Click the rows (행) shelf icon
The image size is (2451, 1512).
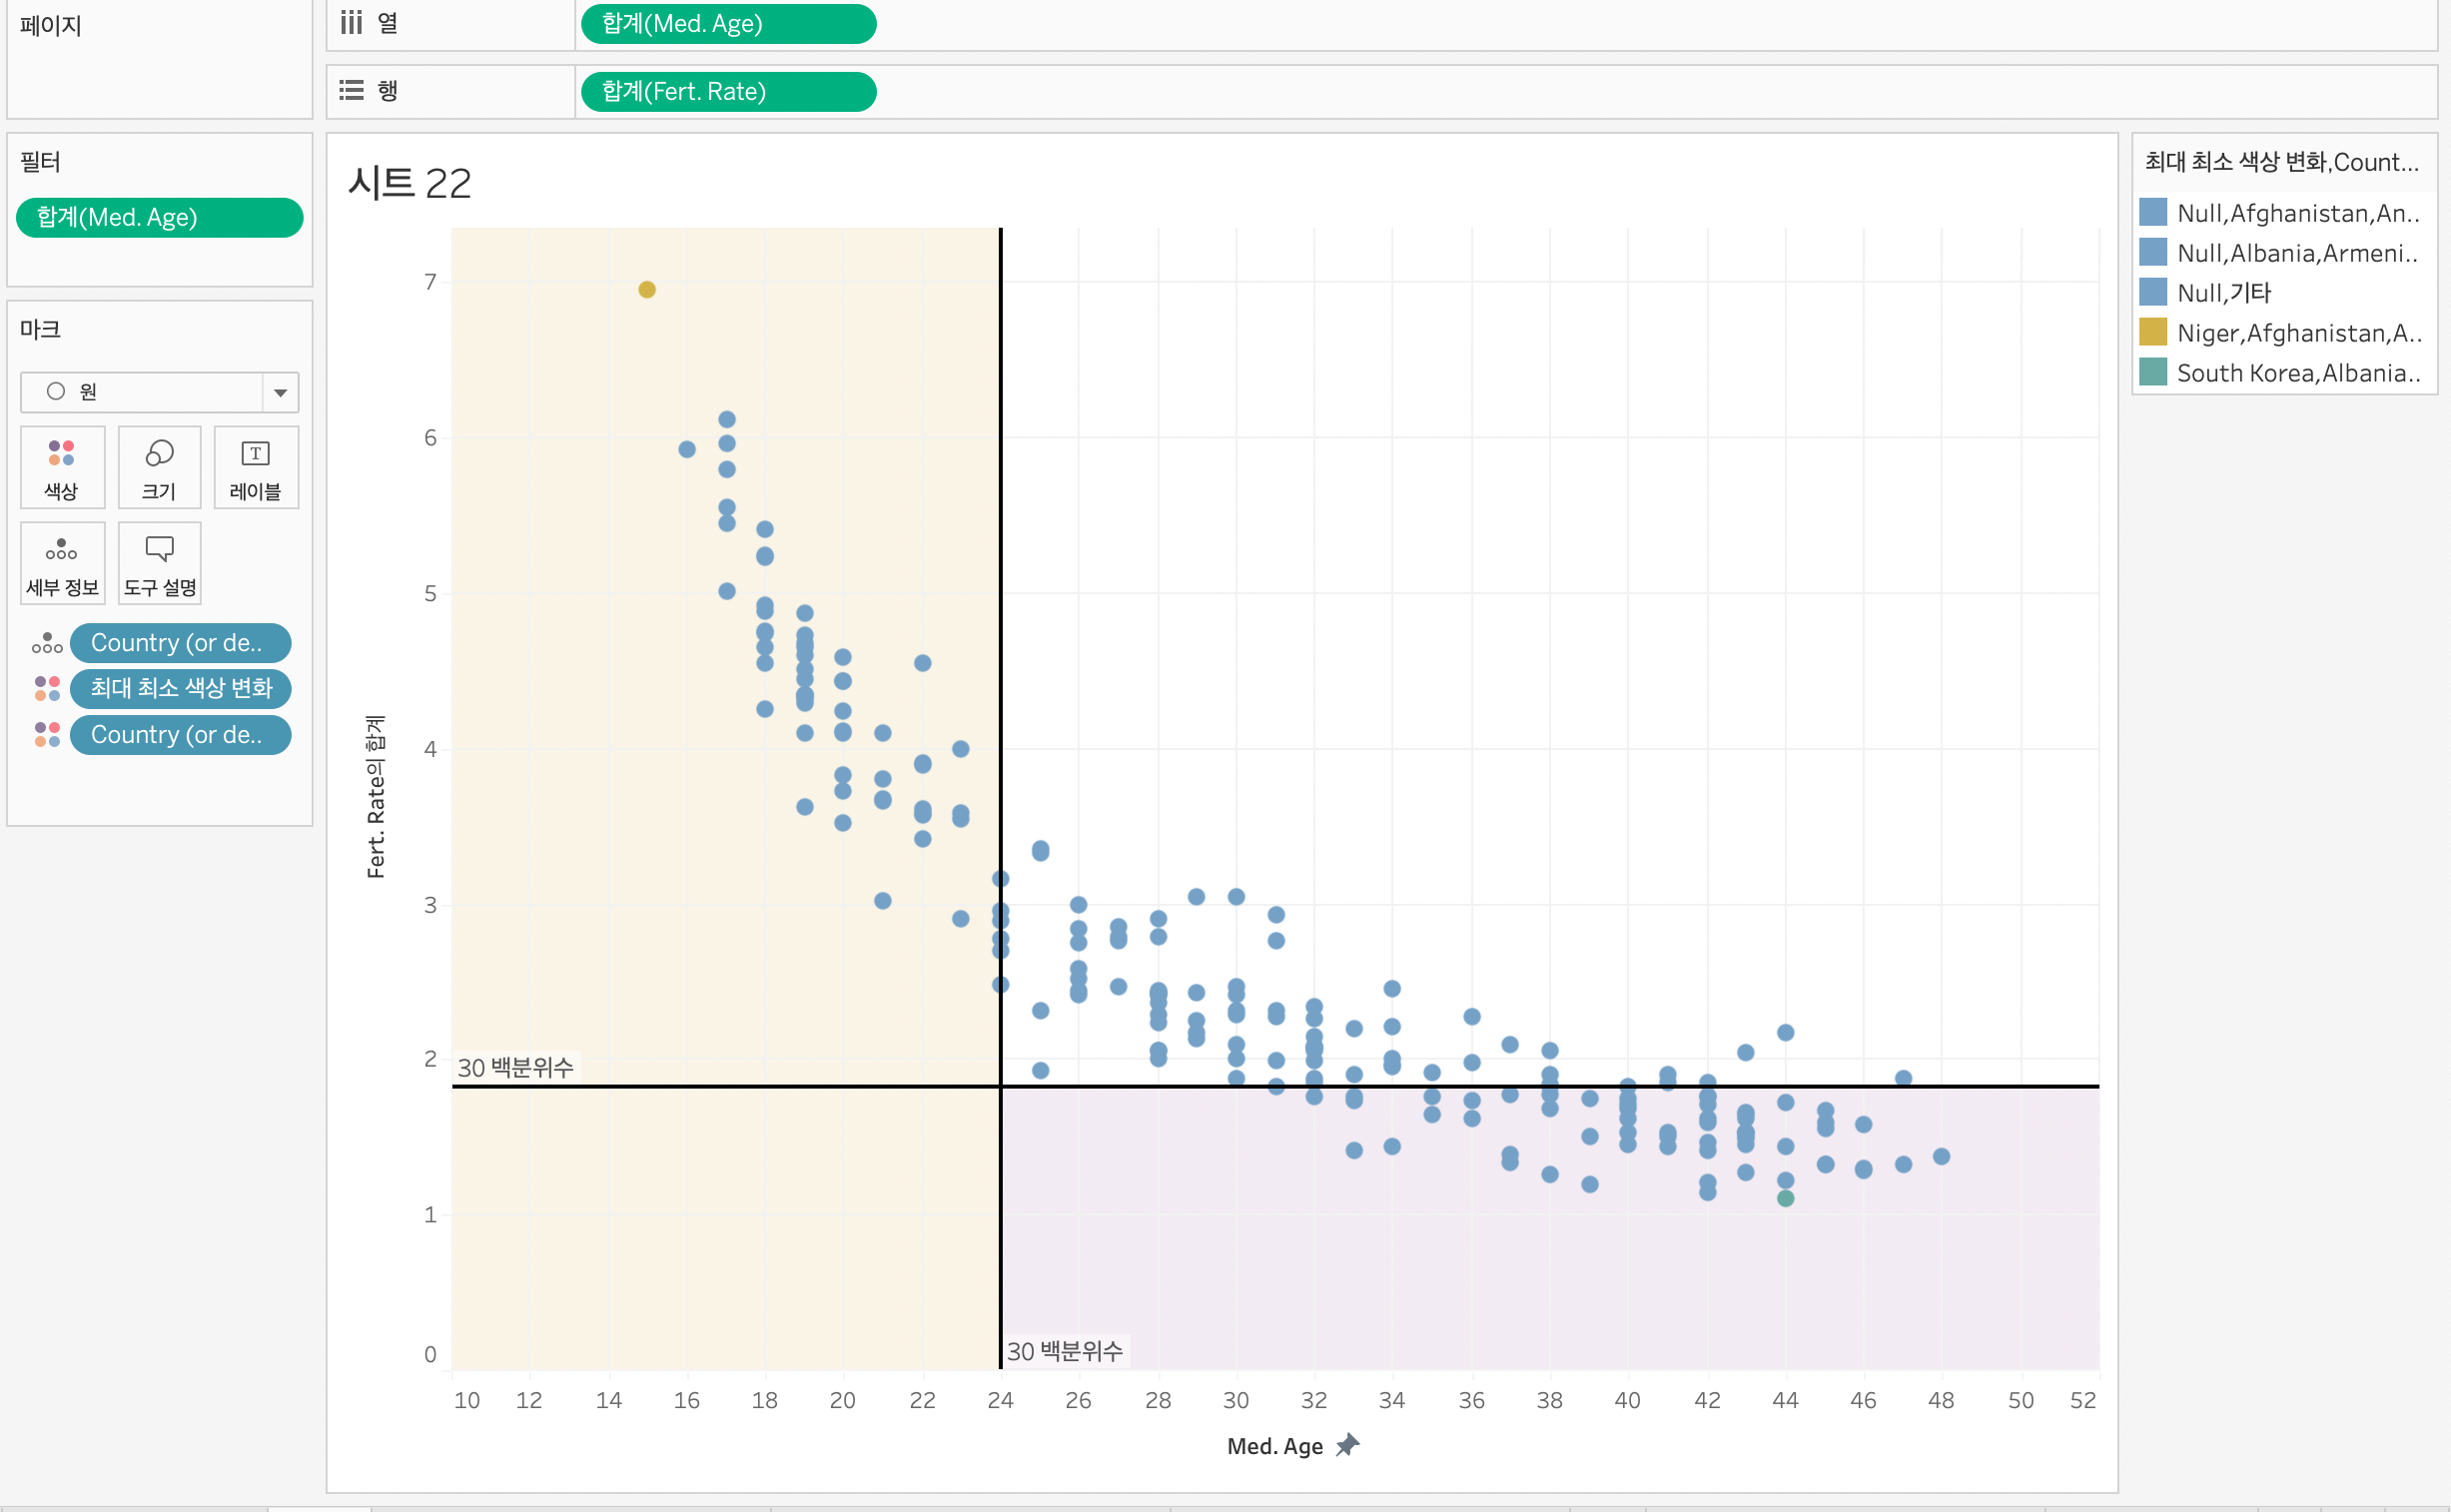click(351, 91)
